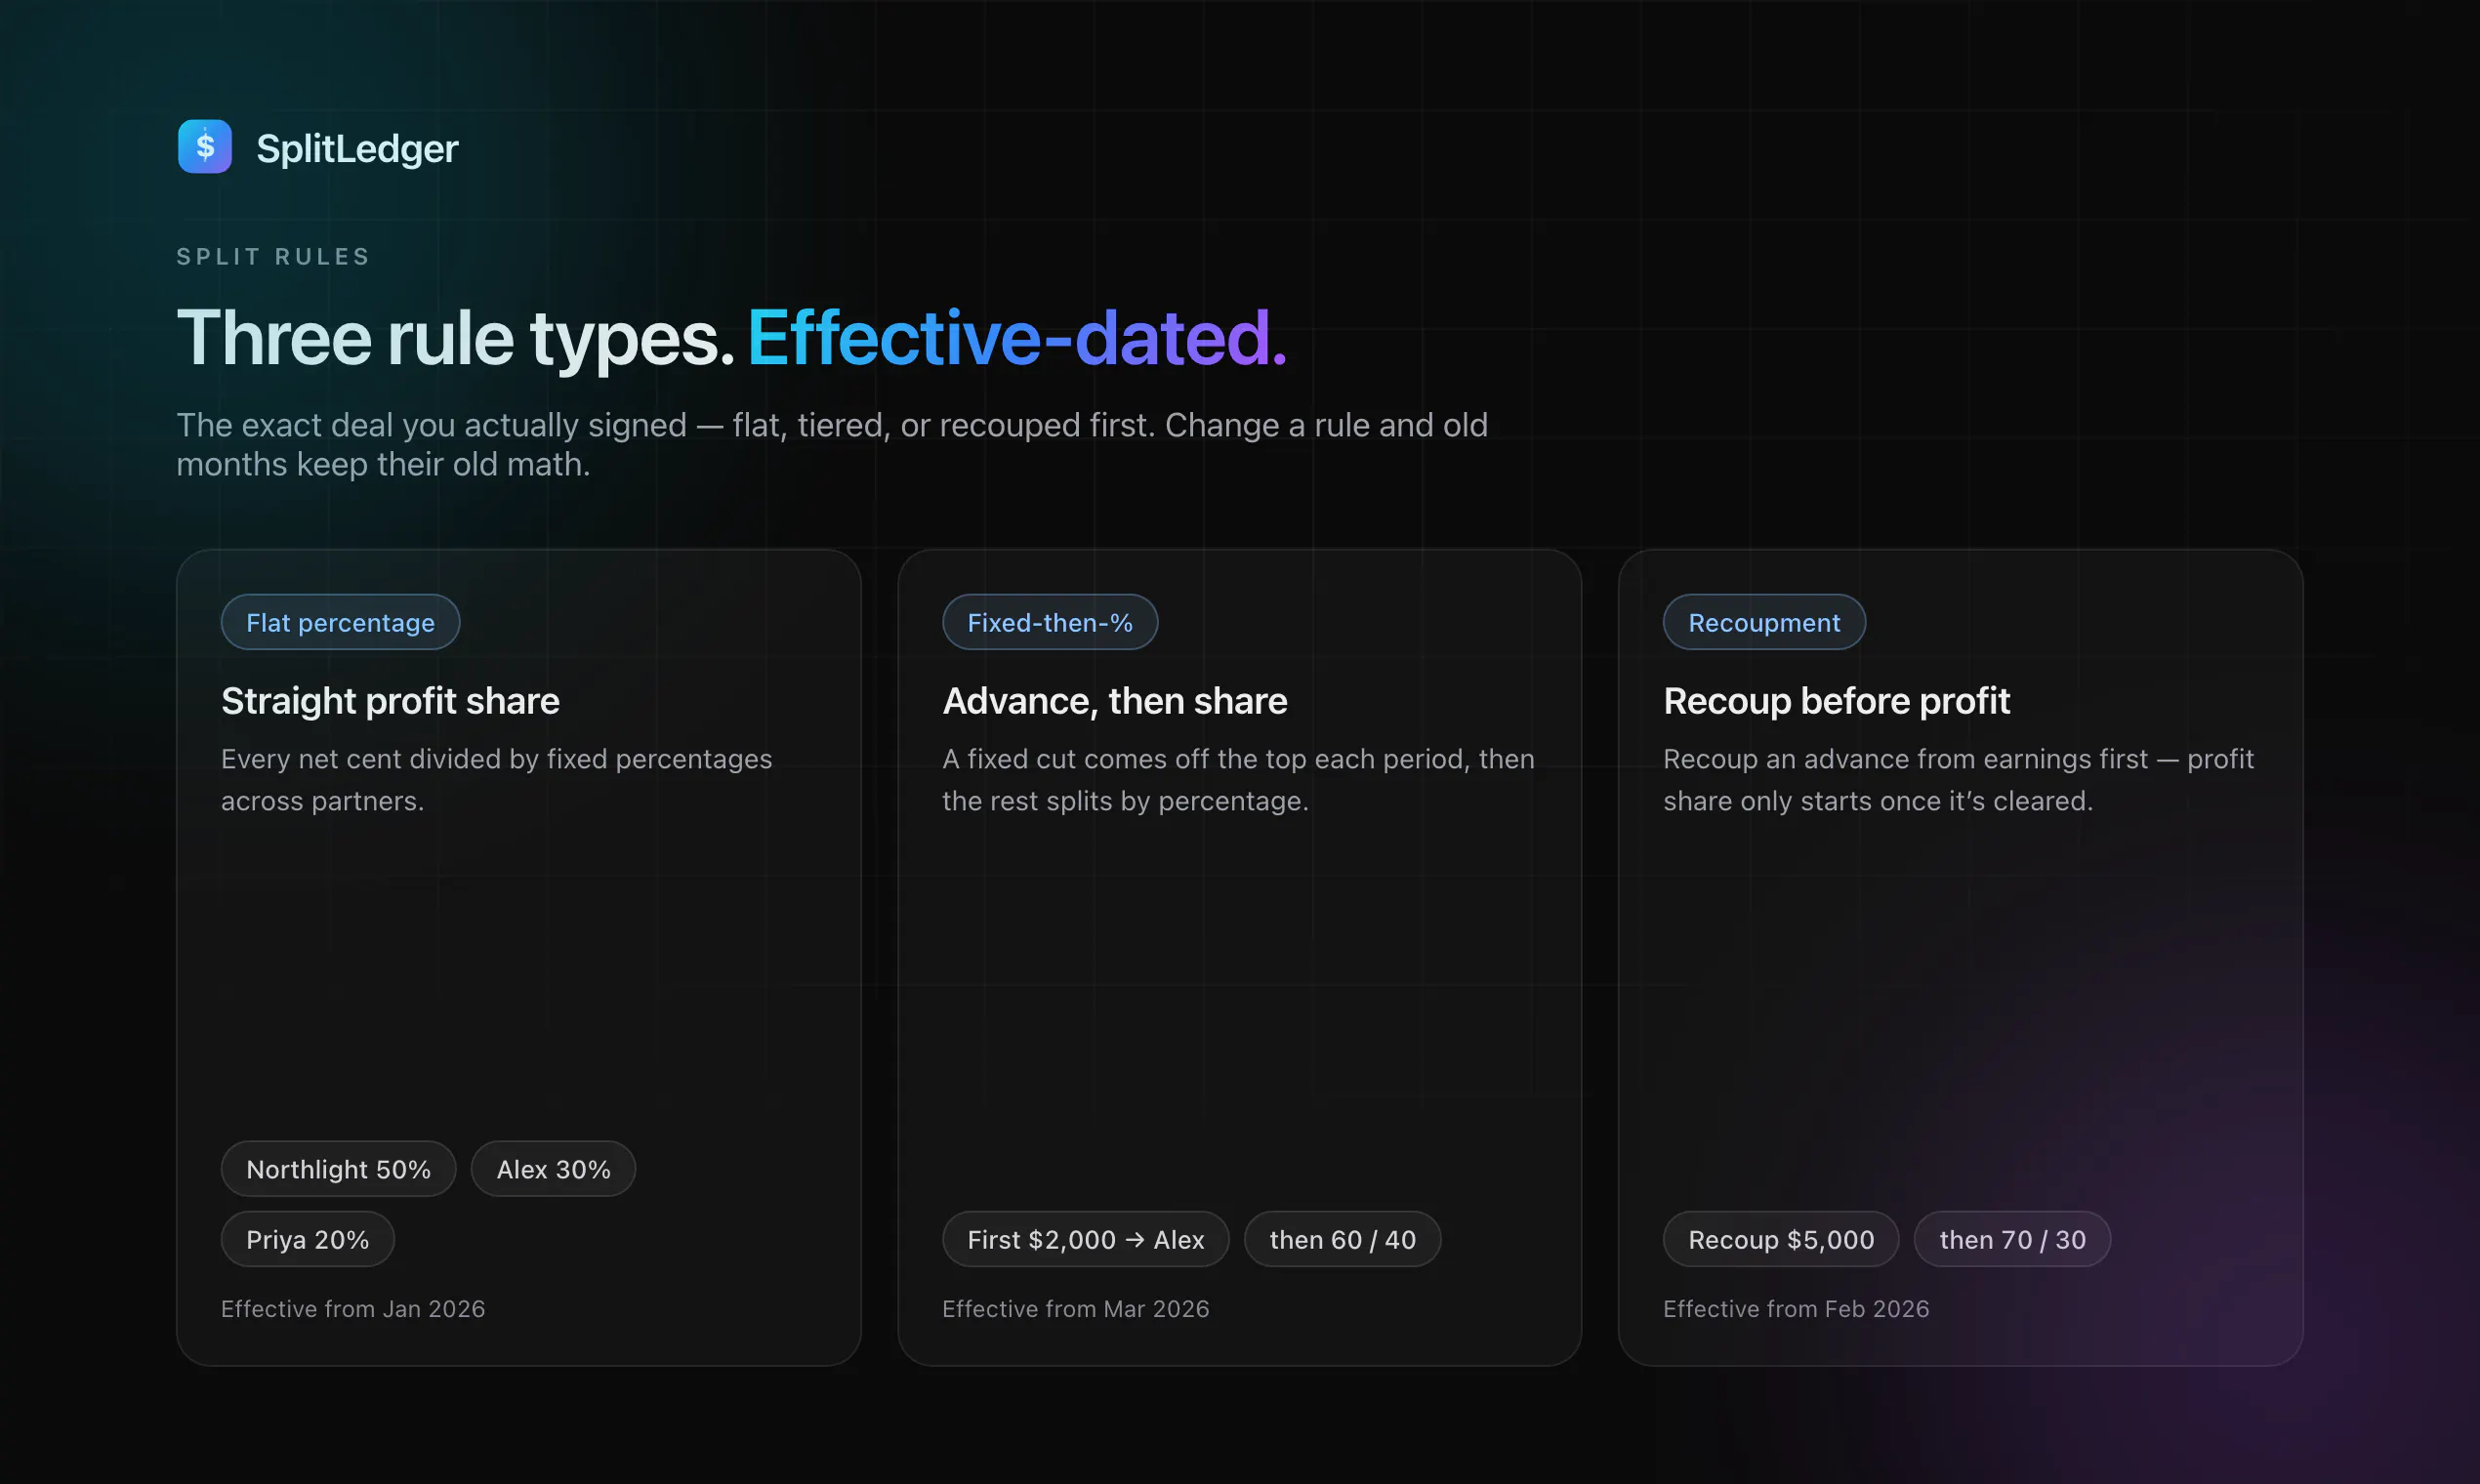2480x1484 pixels.
Task: Select the Fixed-then-% tag
Action: [1050, 622]
